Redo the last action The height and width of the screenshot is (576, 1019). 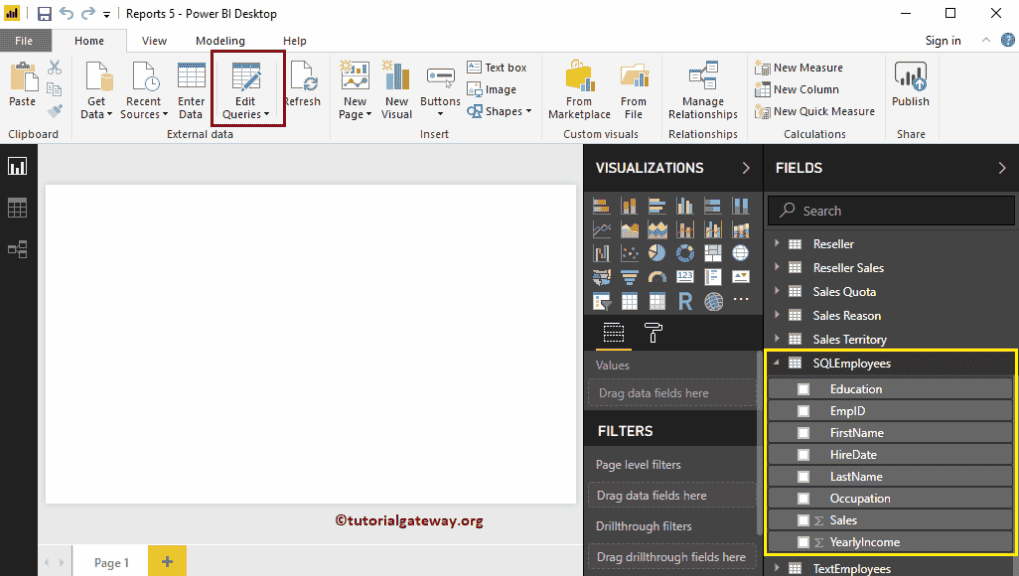point(88,13)
